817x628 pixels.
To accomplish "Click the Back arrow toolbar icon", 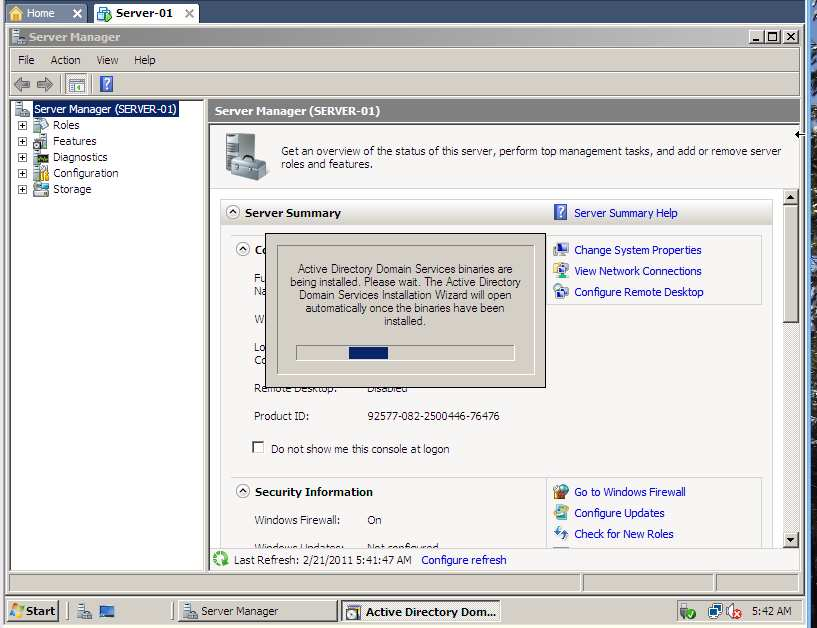I will click(x=22, y=84).
